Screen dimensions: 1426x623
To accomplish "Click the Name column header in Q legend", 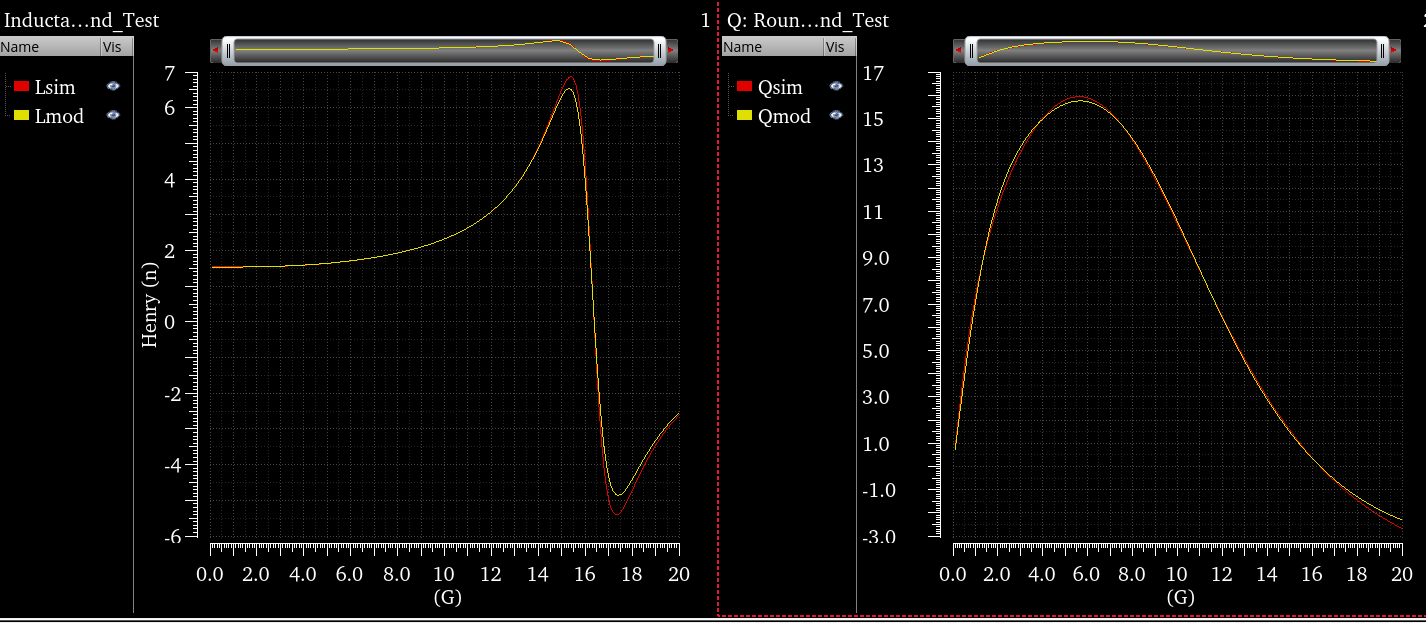I will [772, 47].
